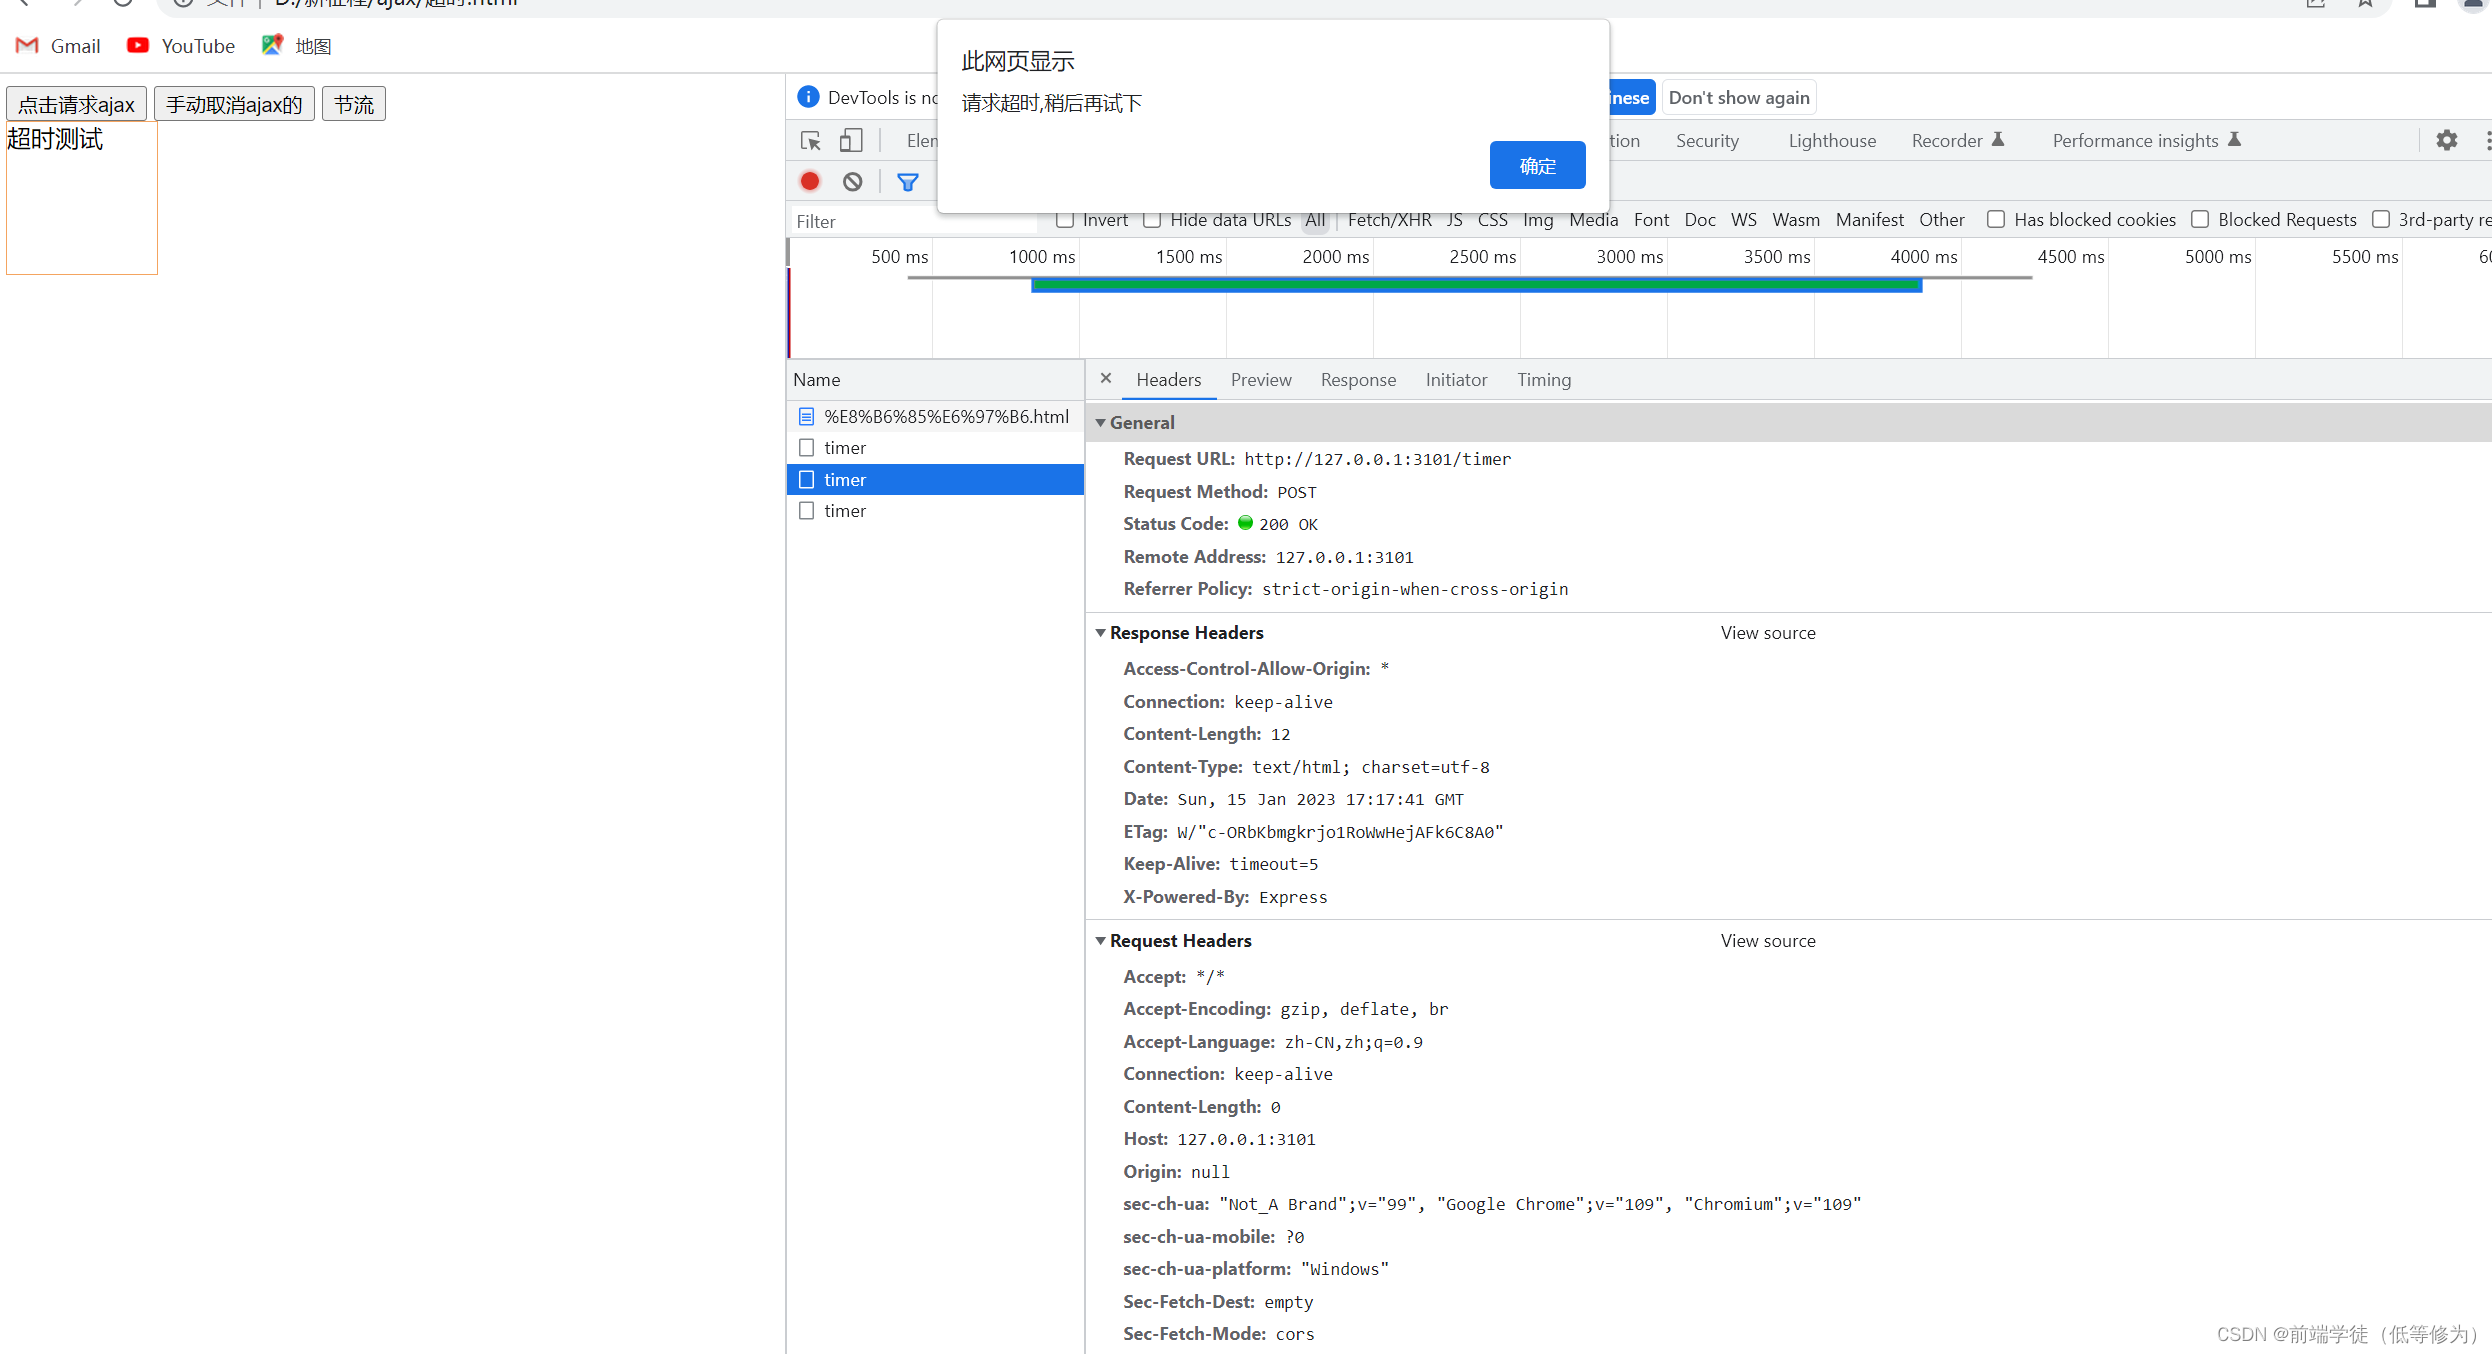
Task: Filter requests by Doc type
Action: (1699, 219)
